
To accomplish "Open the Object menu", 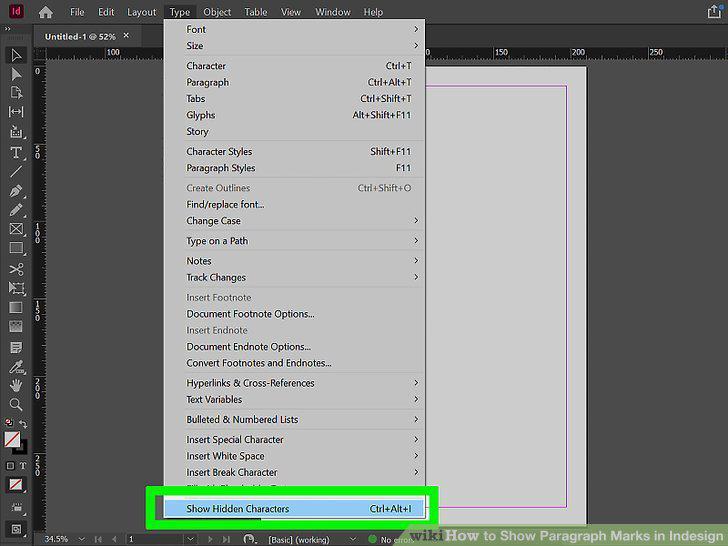I will click(x=217, y=12).
